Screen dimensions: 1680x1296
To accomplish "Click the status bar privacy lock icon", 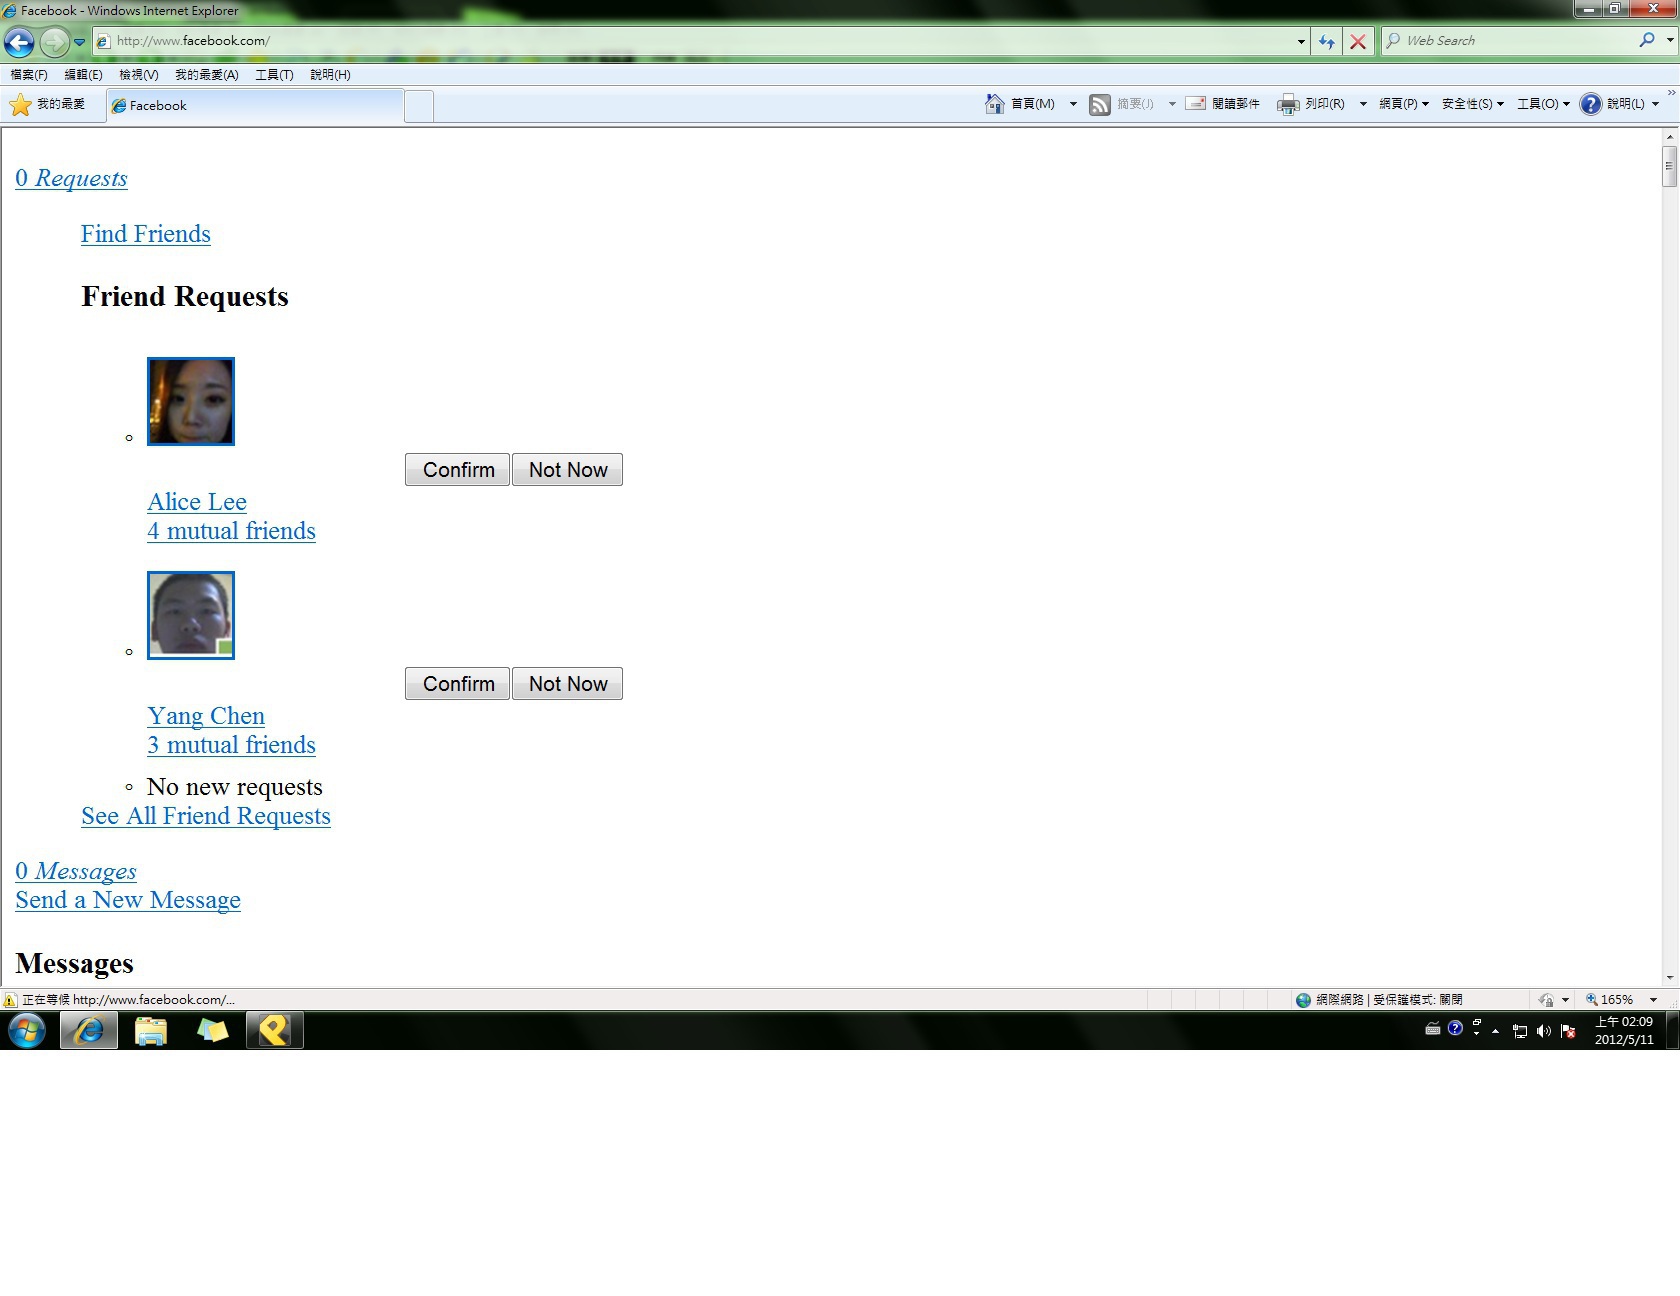I will click(1546, 1000).
